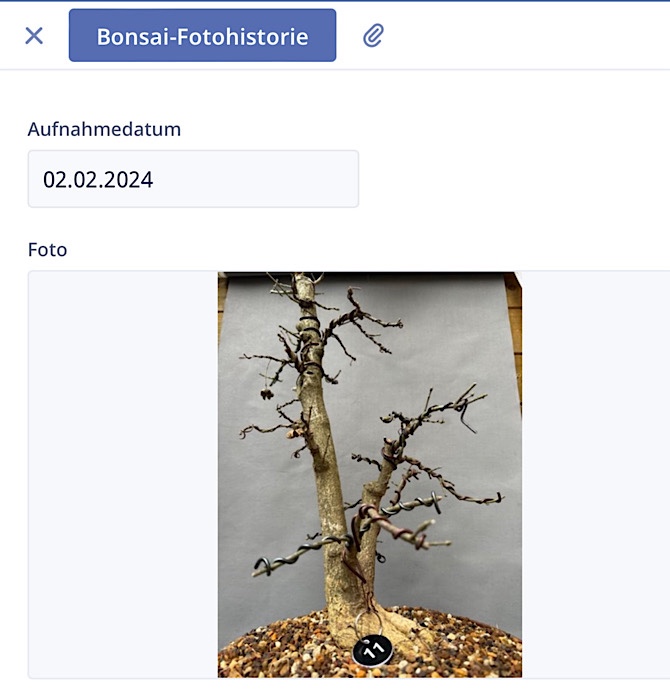
Task: Open the bonsai photo in Foto field
Action: tap(370, 475)
